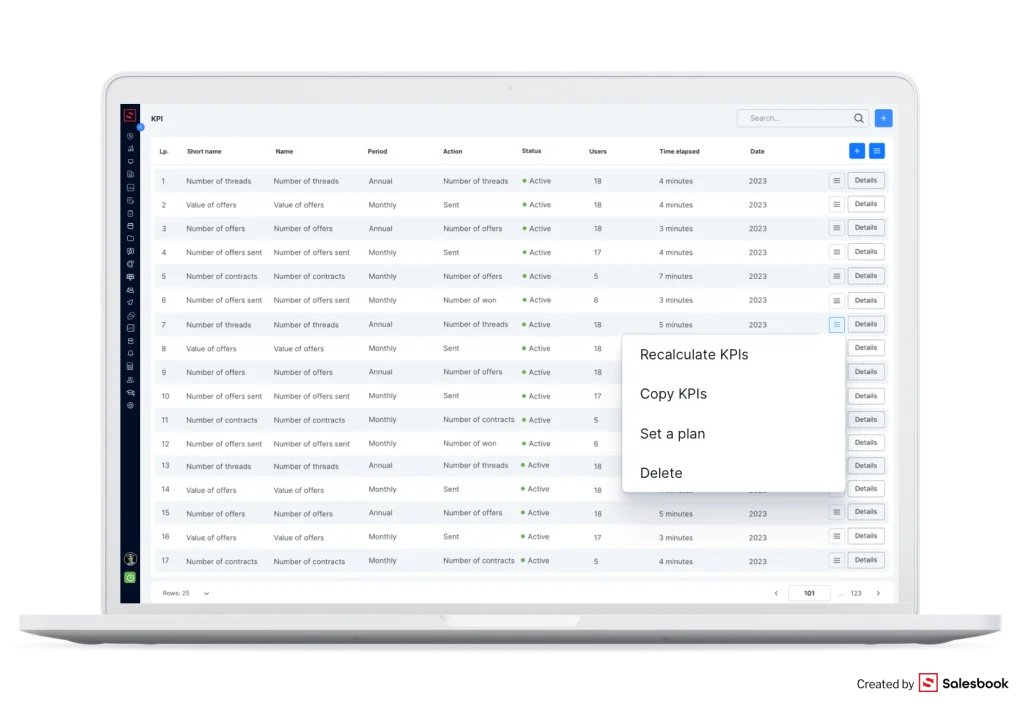Open Details for row 7

(866, 324)
